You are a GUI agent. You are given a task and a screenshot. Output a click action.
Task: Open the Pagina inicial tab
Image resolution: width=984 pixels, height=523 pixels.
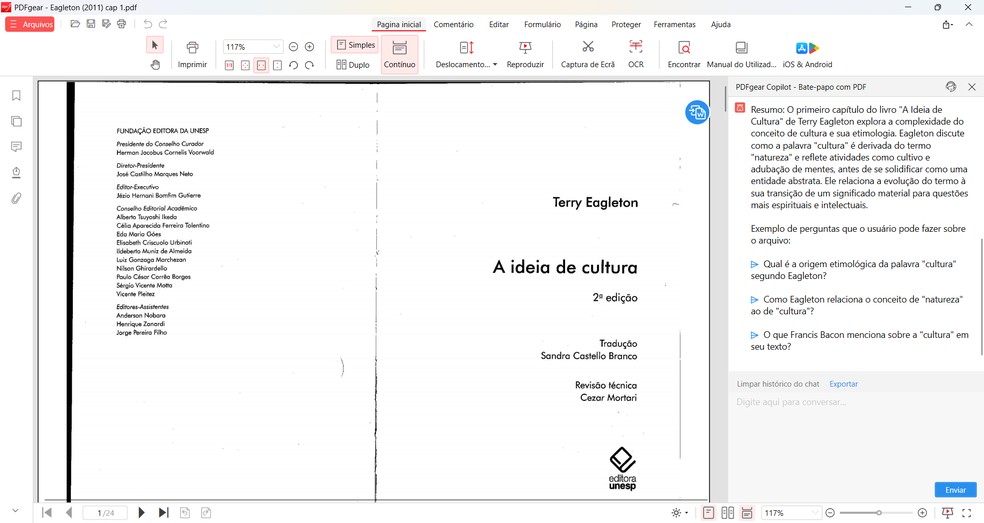click(399, 24)
